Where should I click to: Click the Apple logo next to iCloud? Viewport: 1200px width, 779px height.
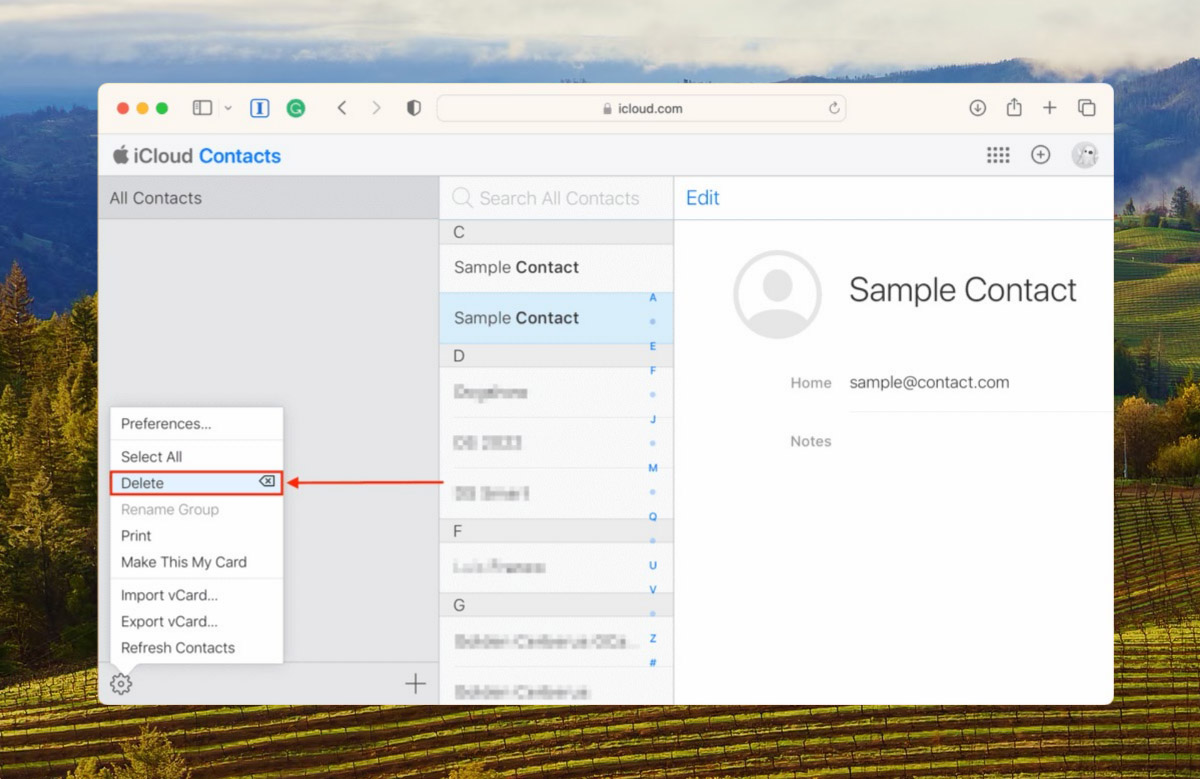point(120,155)
